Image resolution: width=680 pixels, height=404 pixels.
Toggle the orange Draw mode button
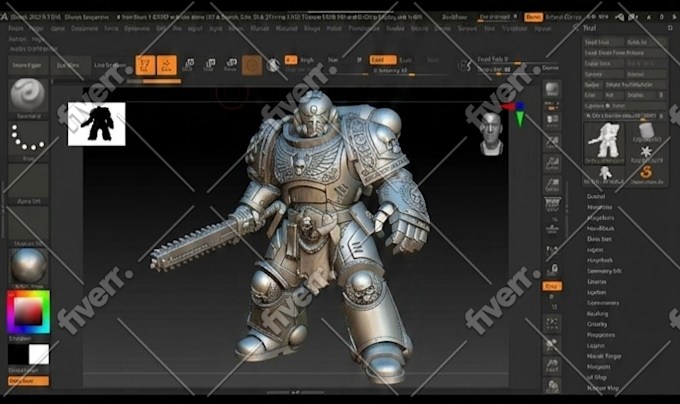click(x=167, y=65)
